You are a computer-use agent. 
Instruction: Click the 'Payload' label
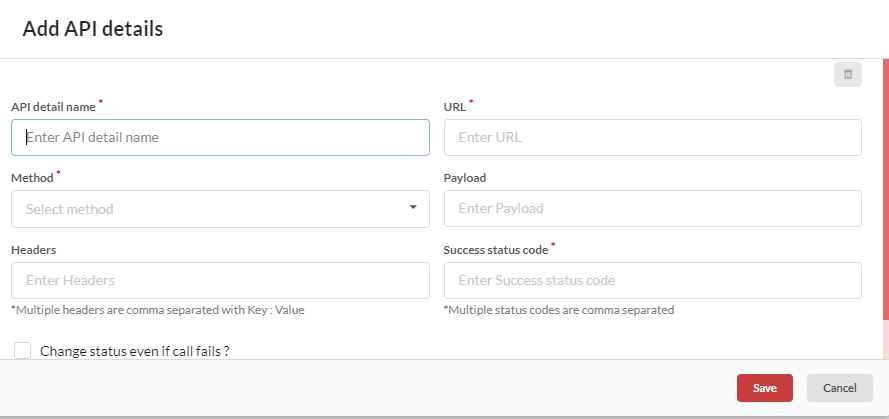tap(465, 177)
